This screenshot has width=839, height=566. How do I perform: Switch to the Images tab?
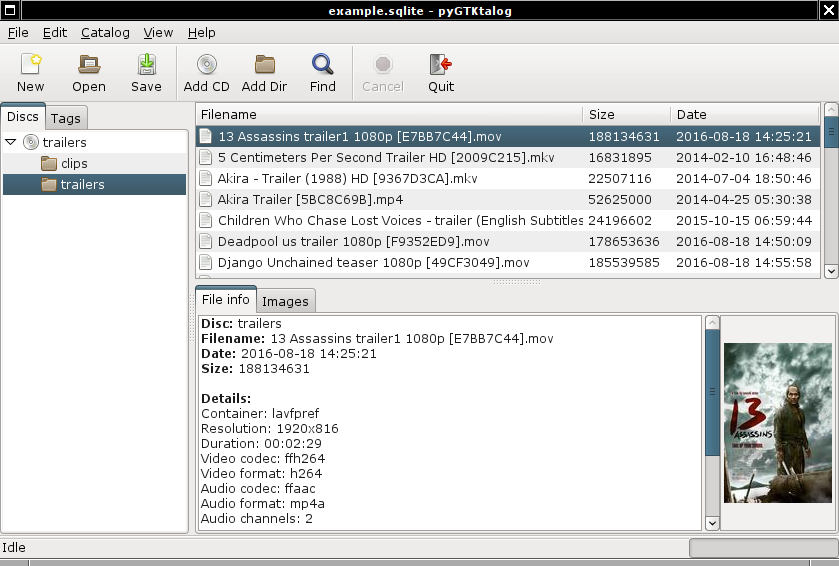point(285,300)
